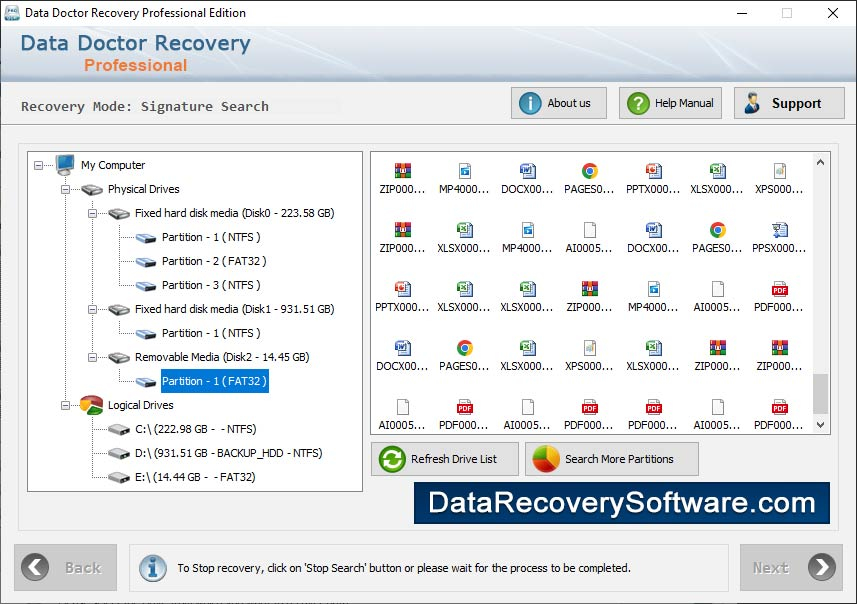The height and width of the screenshot is (604, 857).
Task: Click the Search More Partitions button
Action: 611,459
